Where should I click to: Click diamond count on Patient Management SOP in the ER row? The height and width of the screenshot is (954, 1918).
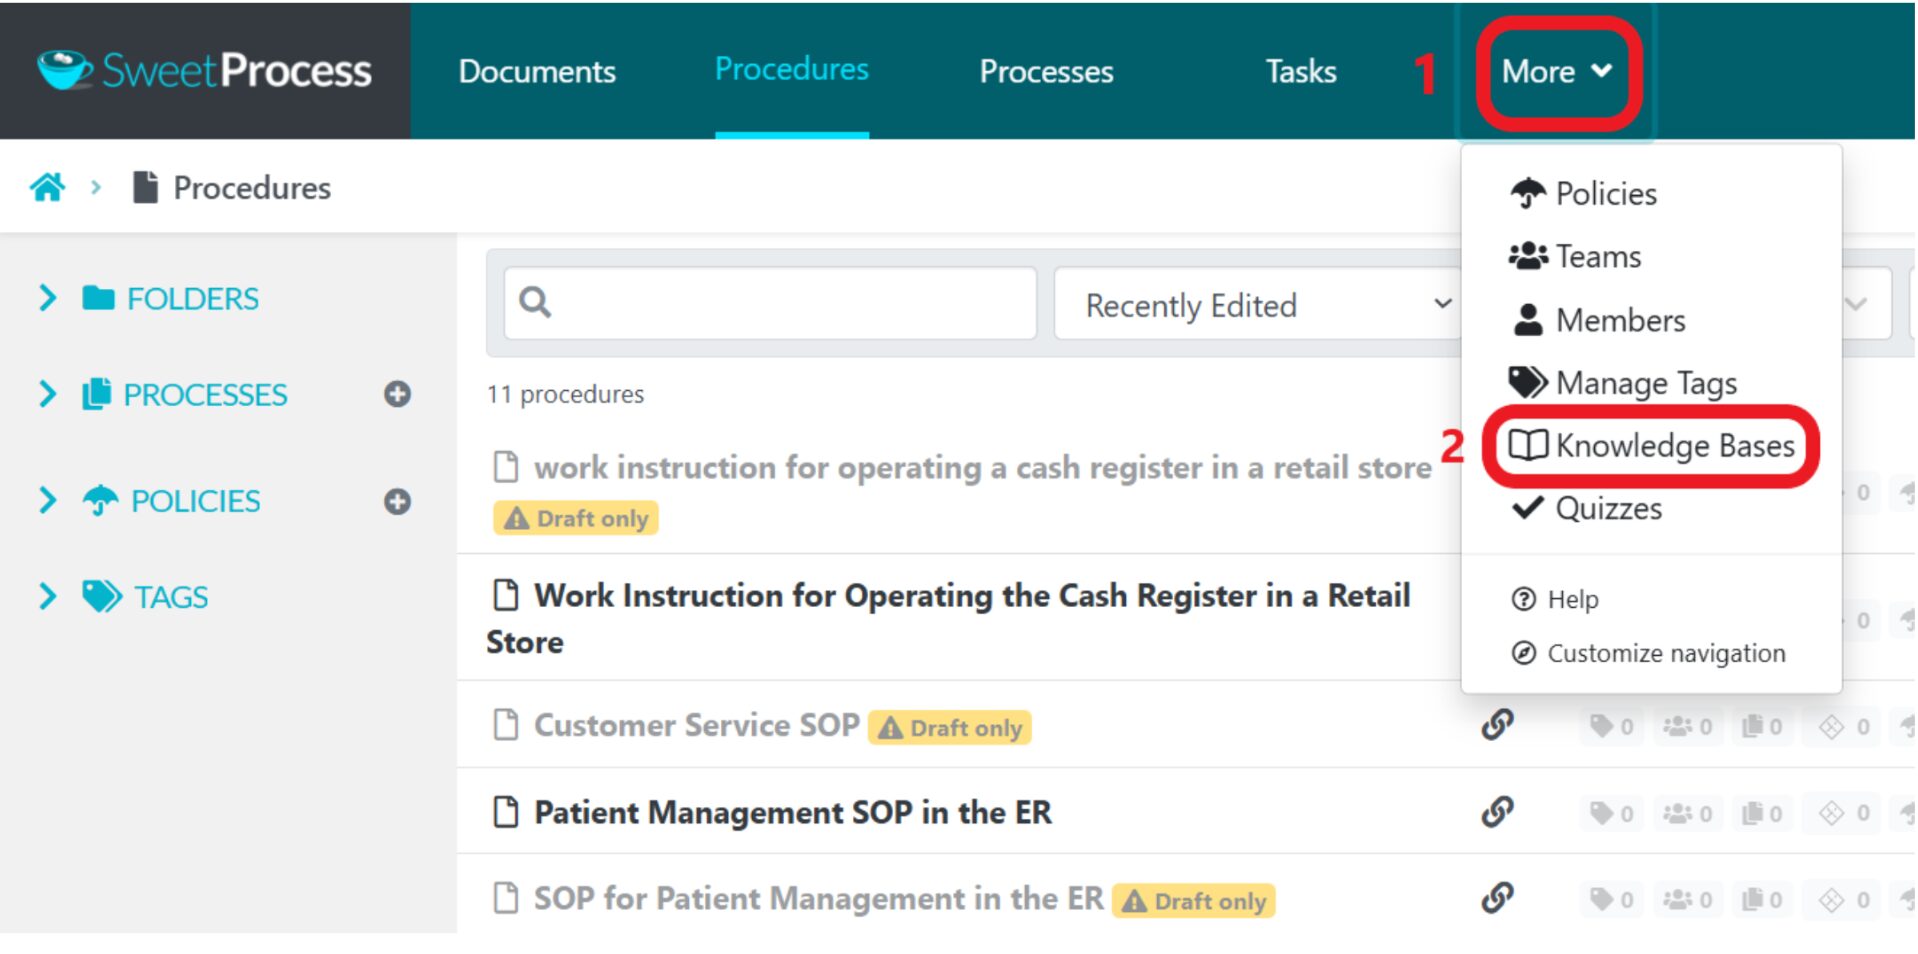pyautogui.click(x=1844, y=814)
